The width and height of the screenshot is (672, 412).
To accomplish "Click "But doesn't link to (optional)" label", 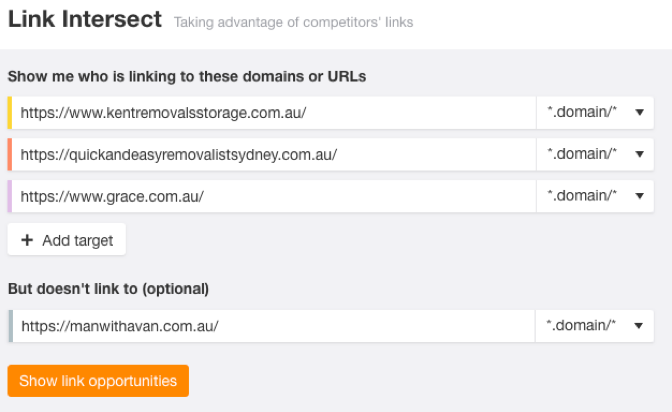I will (x=108, y=289).
